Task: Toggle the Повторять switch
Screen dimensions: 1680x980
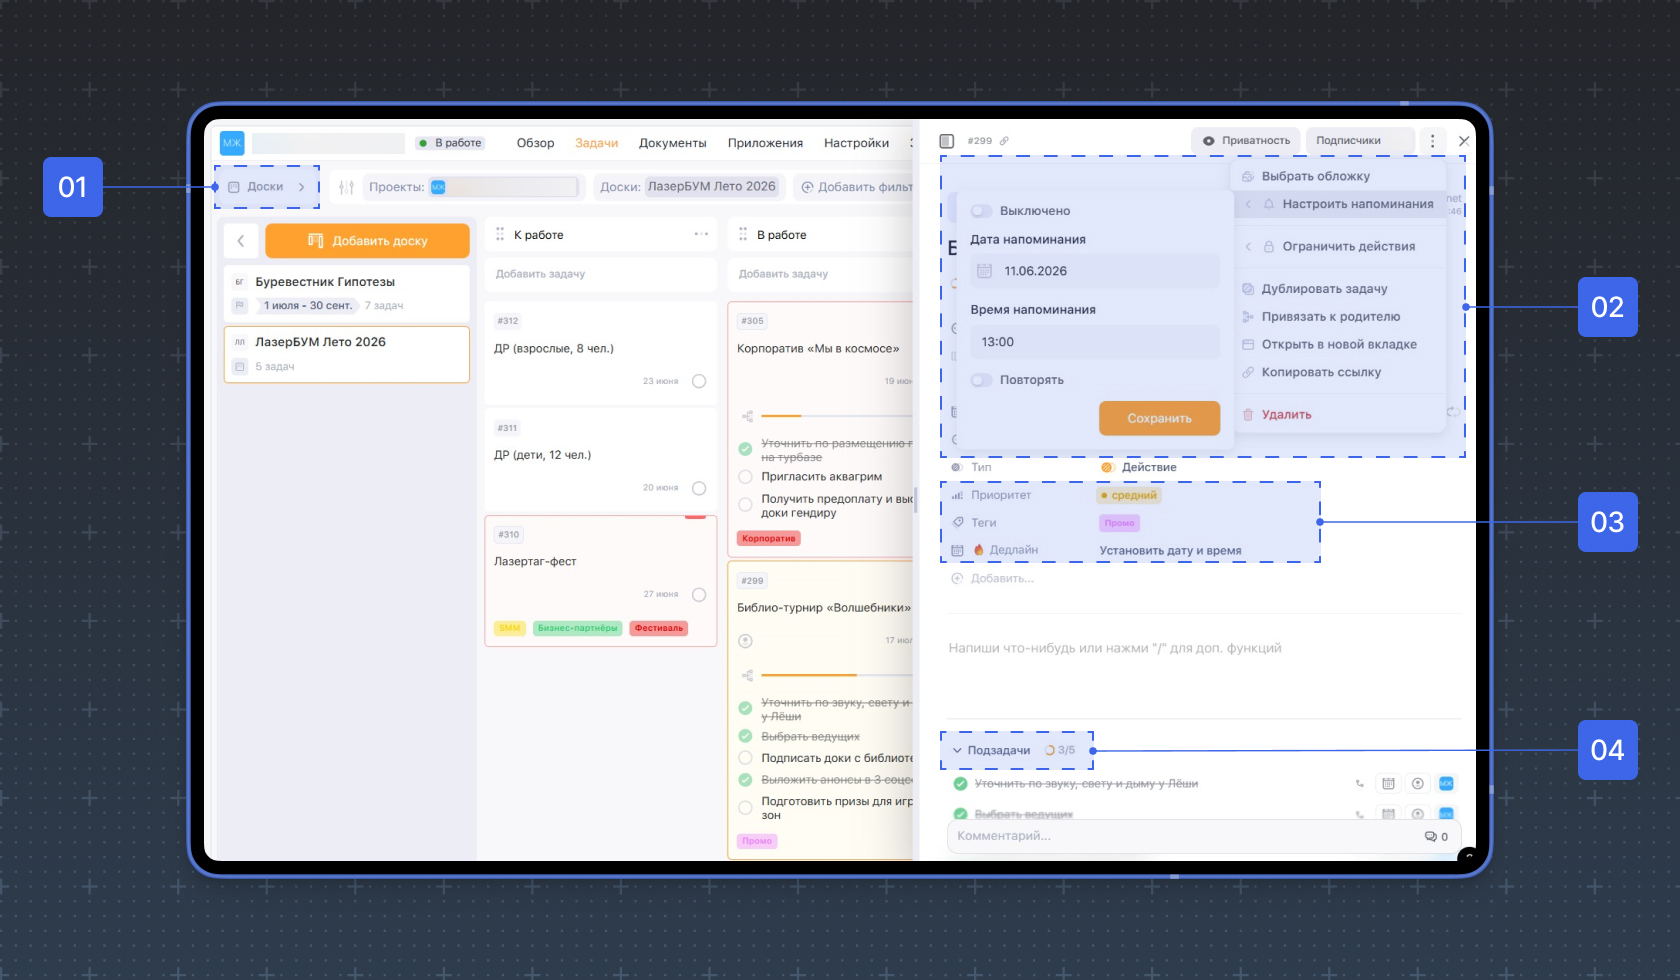Action: click(982, 380)
